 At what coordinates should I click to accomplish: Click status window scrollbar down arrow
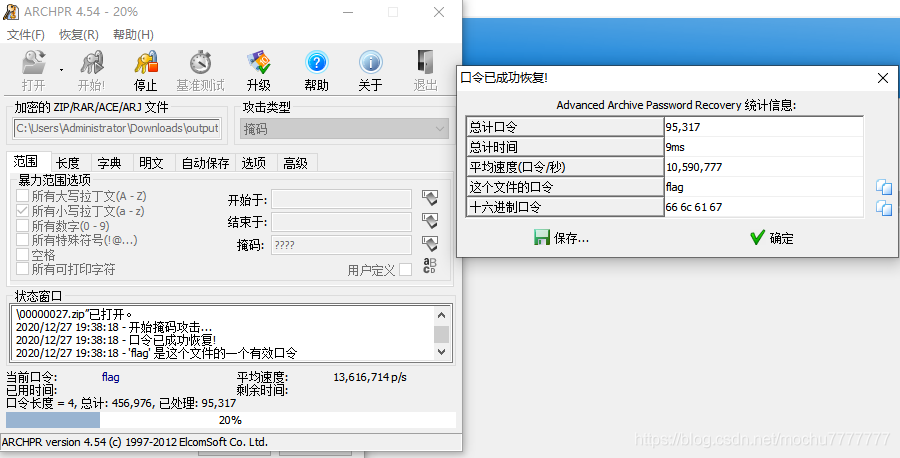(x=441, y=351)
